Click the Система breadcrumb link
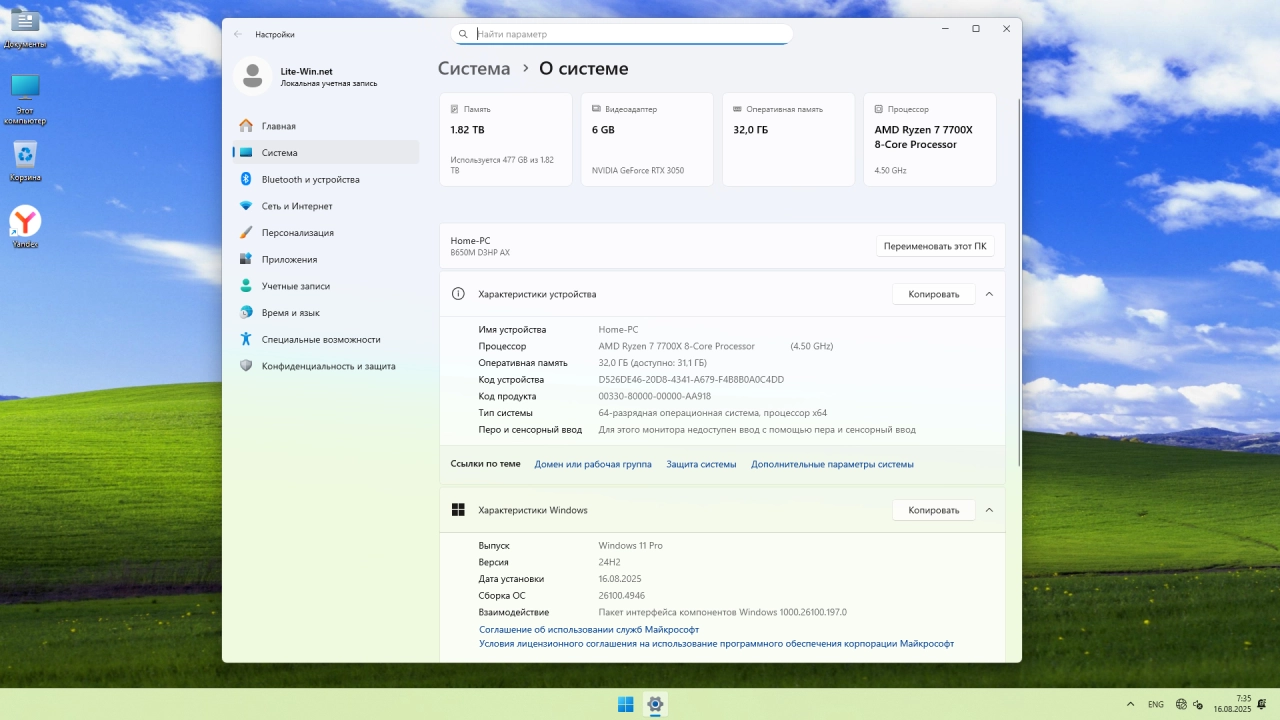Viewport: 1280px width, 720px height. (474, 69)
